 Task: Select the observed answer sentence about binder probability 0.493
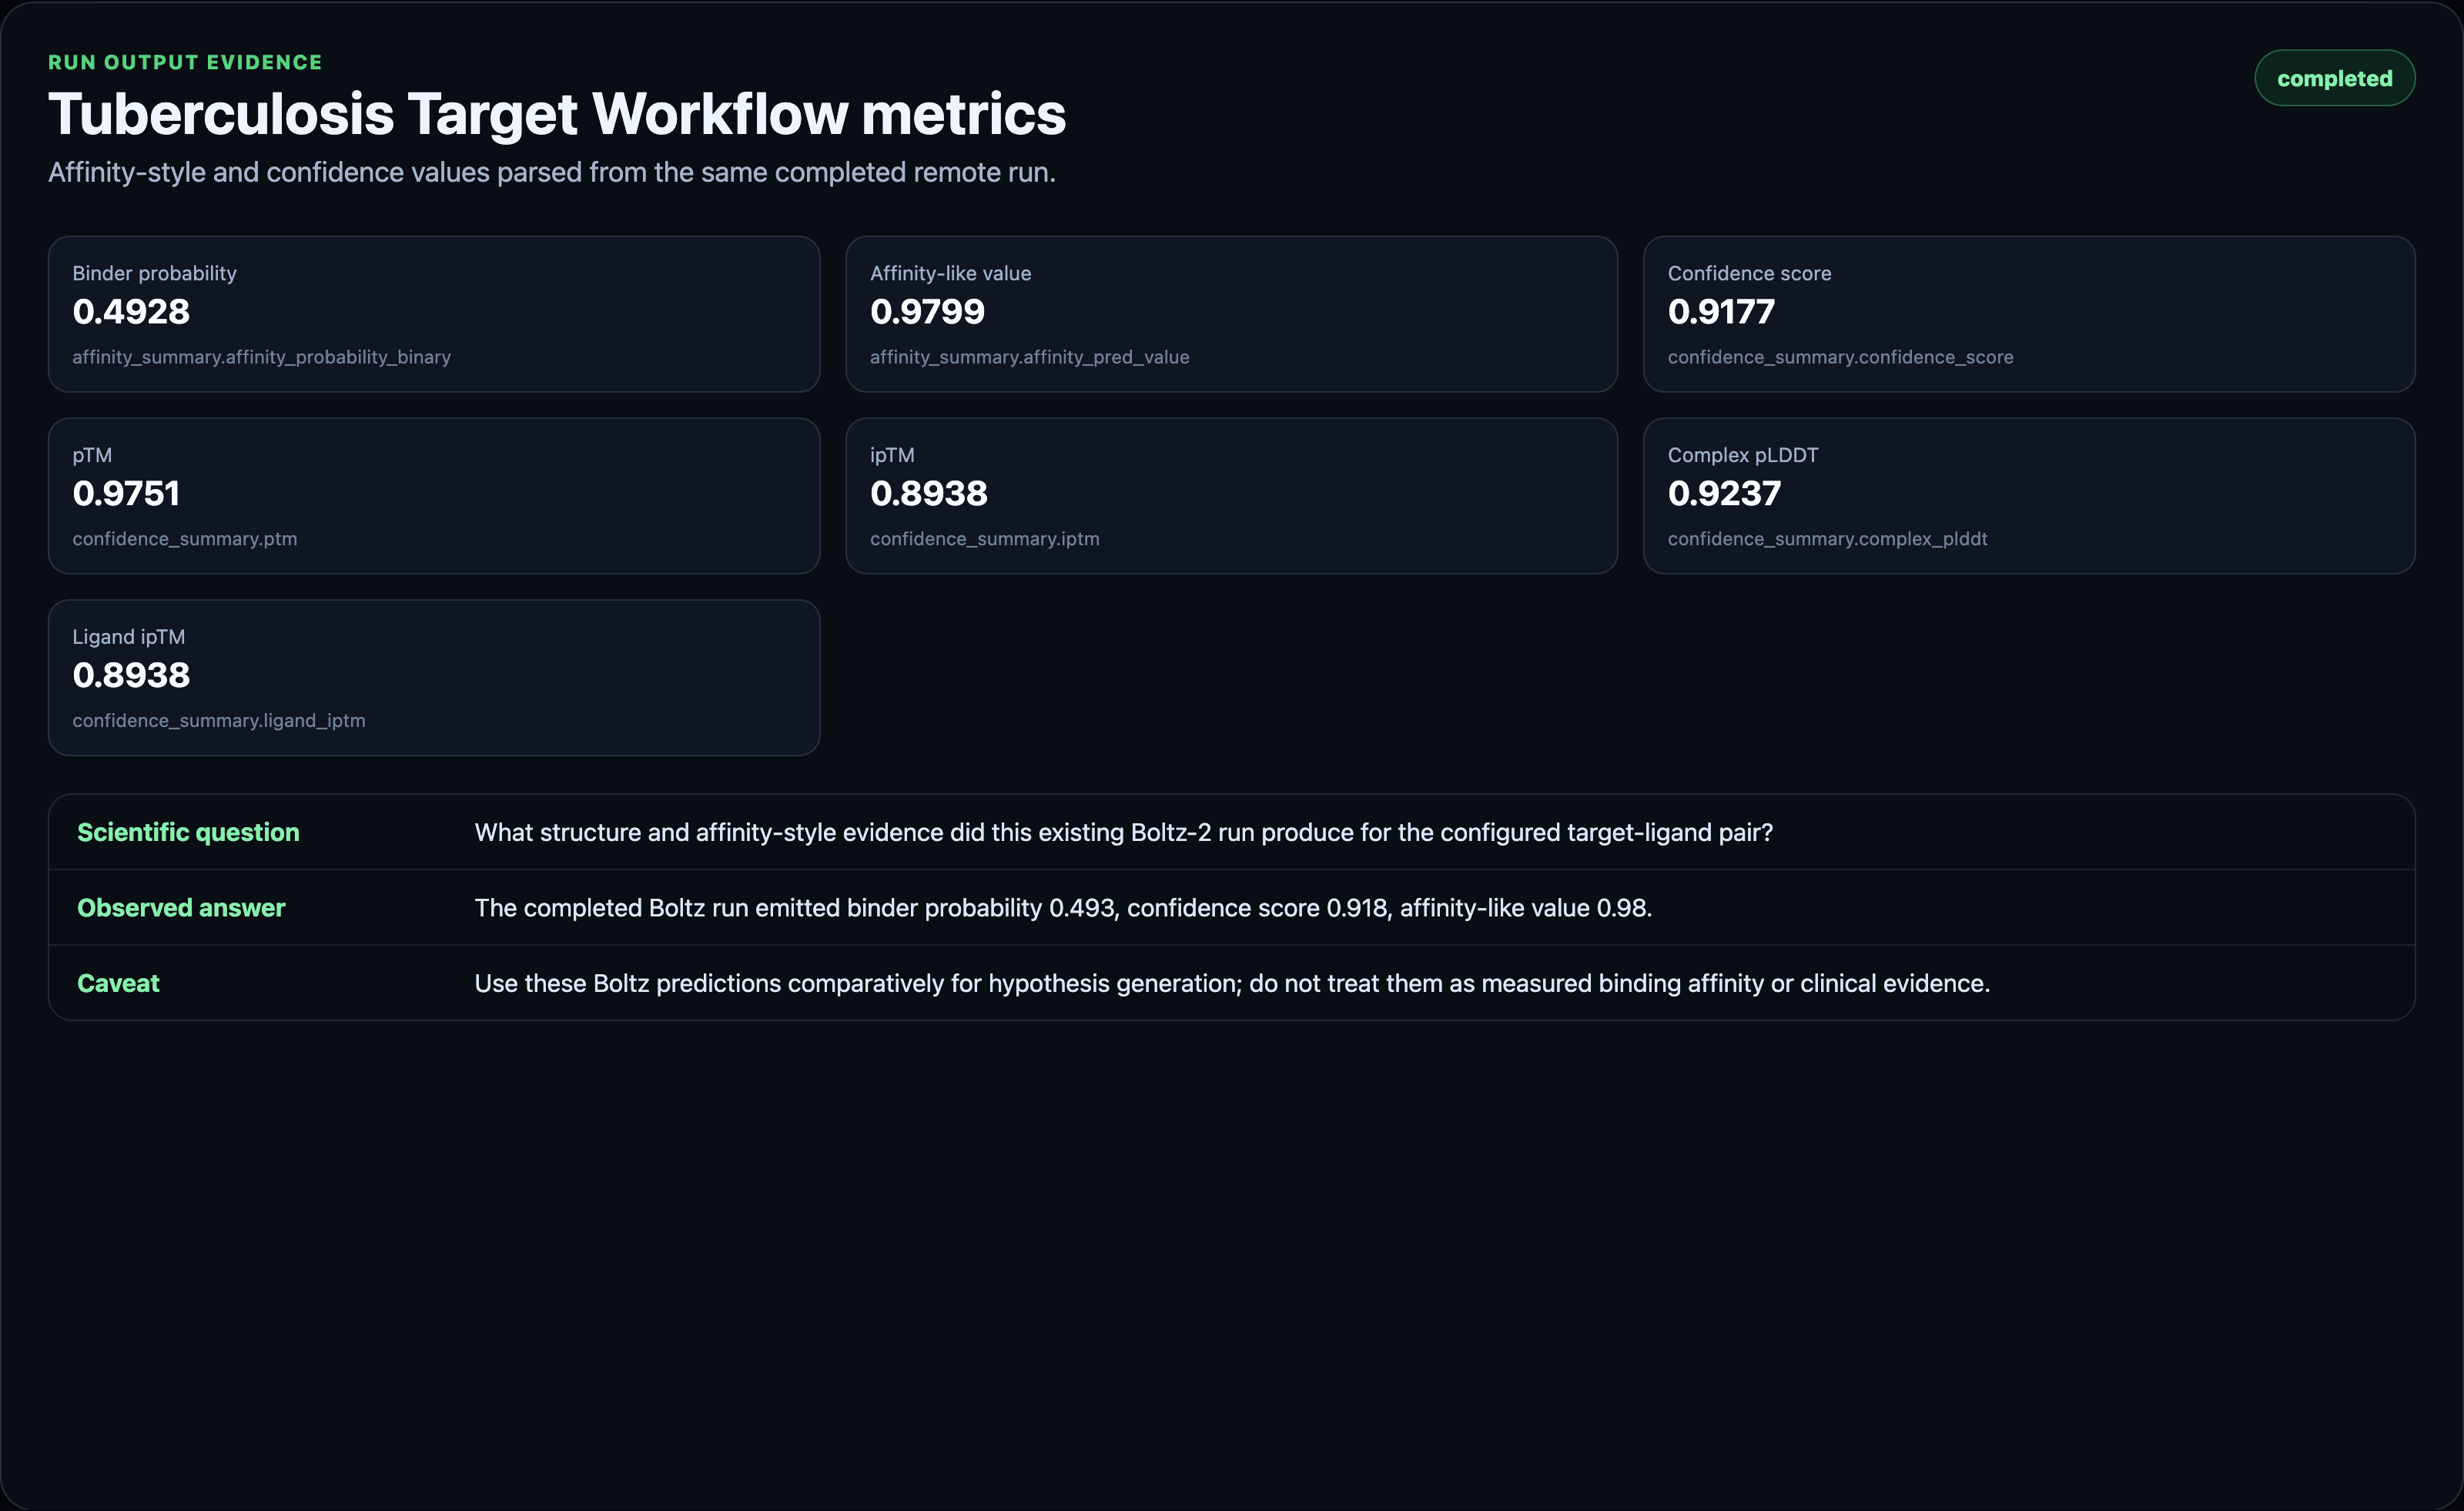click(1063, 908)
